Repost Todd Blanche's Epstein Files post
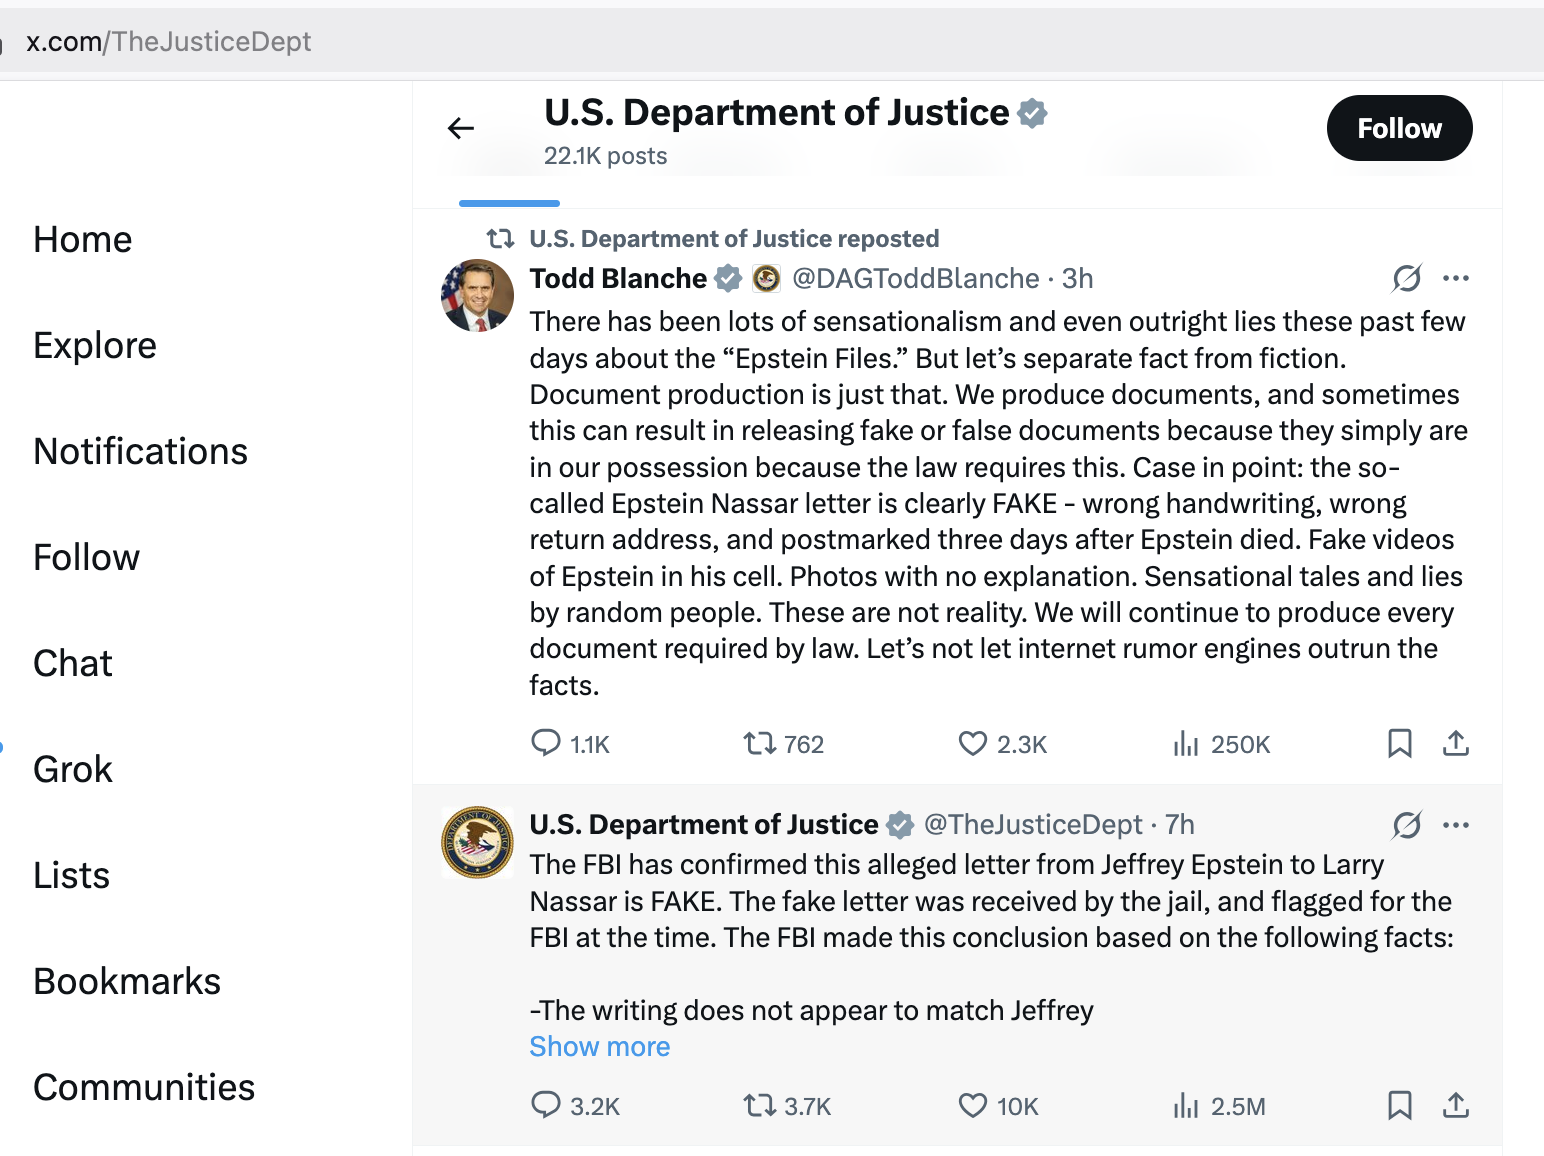 pos(760,743)
